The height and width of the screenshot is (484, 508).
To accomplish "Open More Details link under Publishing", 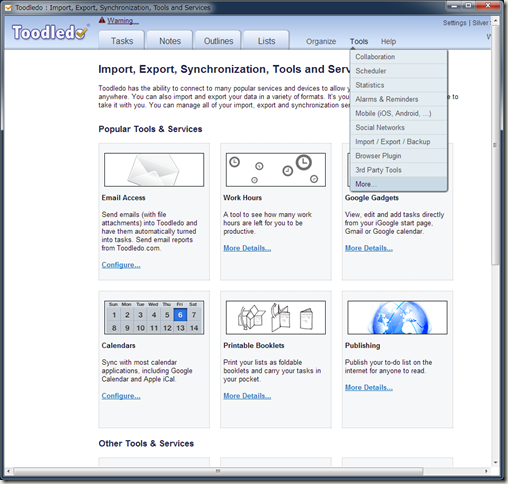I will [x=369, y=388].
